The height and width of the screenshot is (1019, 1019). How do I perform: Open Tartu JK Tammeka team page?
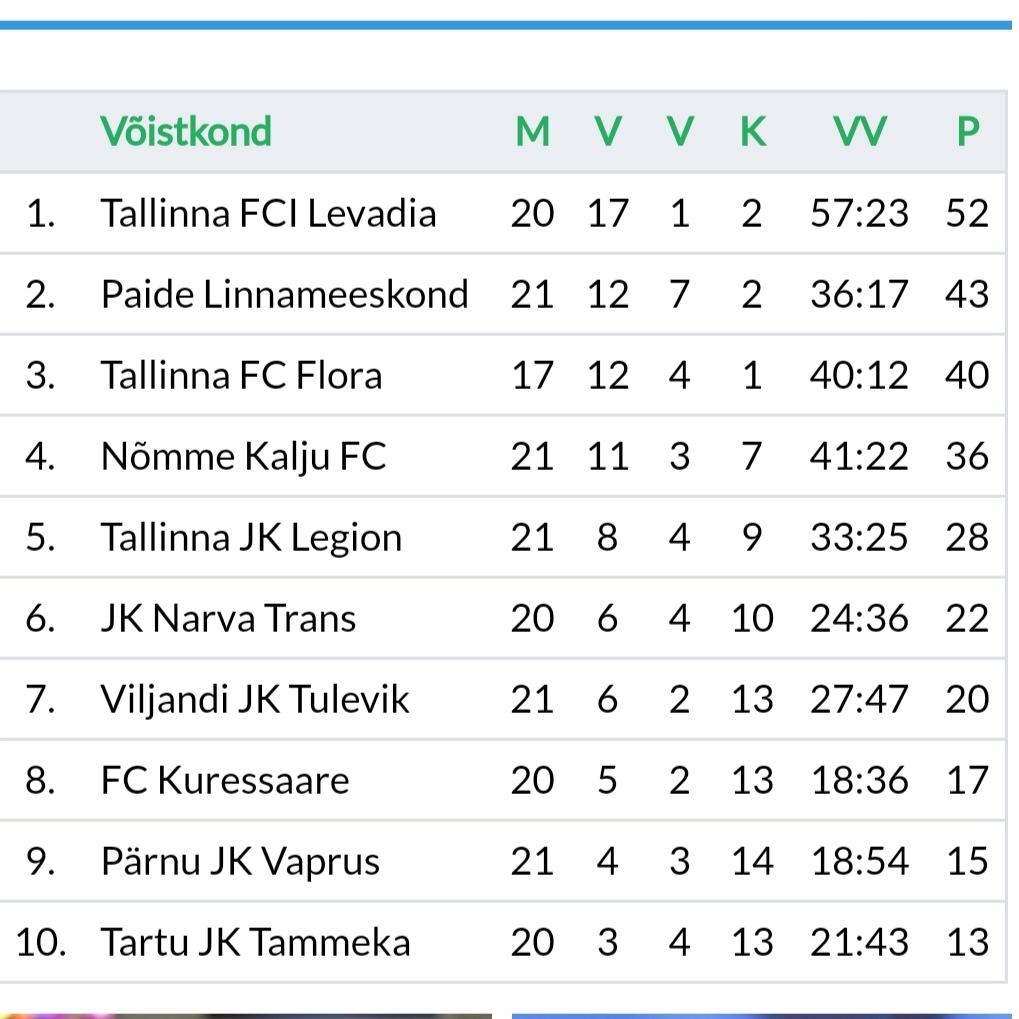point(255,942)
